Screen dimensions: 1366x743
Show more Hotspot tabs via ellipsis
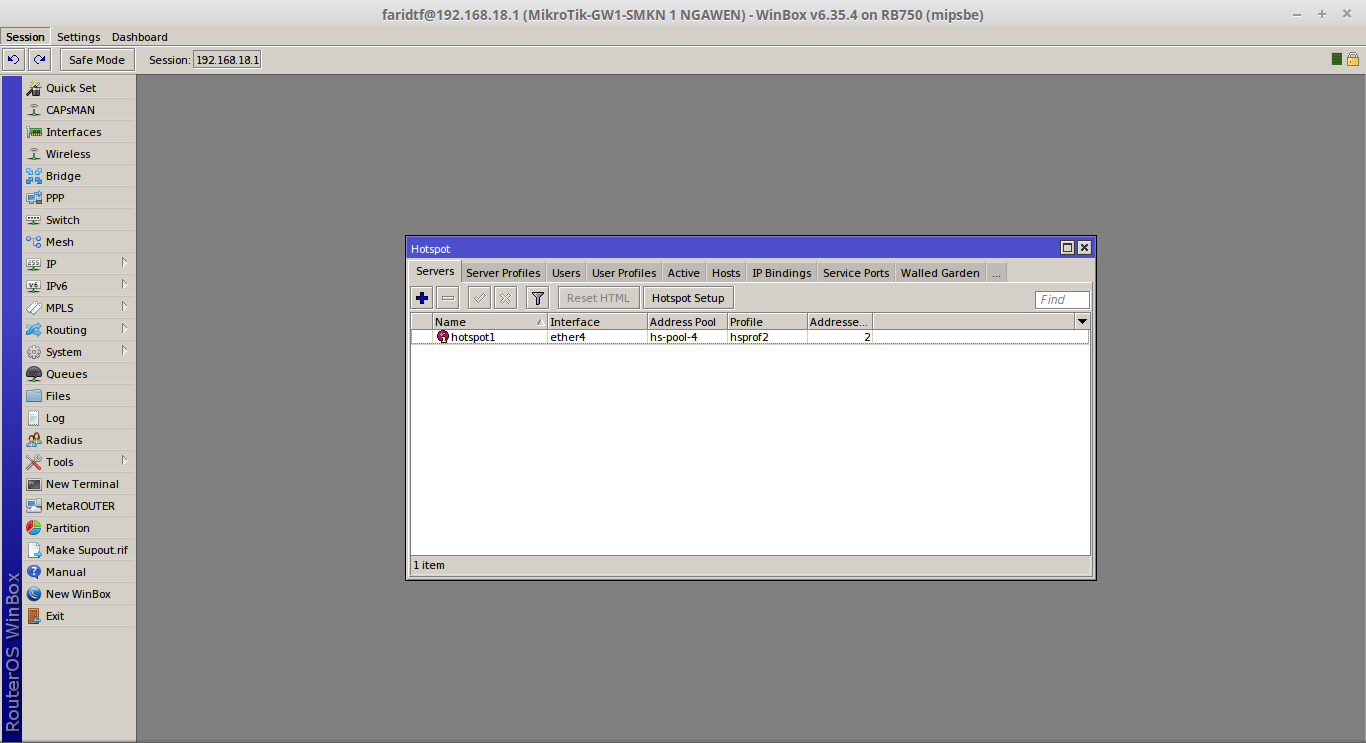(996, 273)
